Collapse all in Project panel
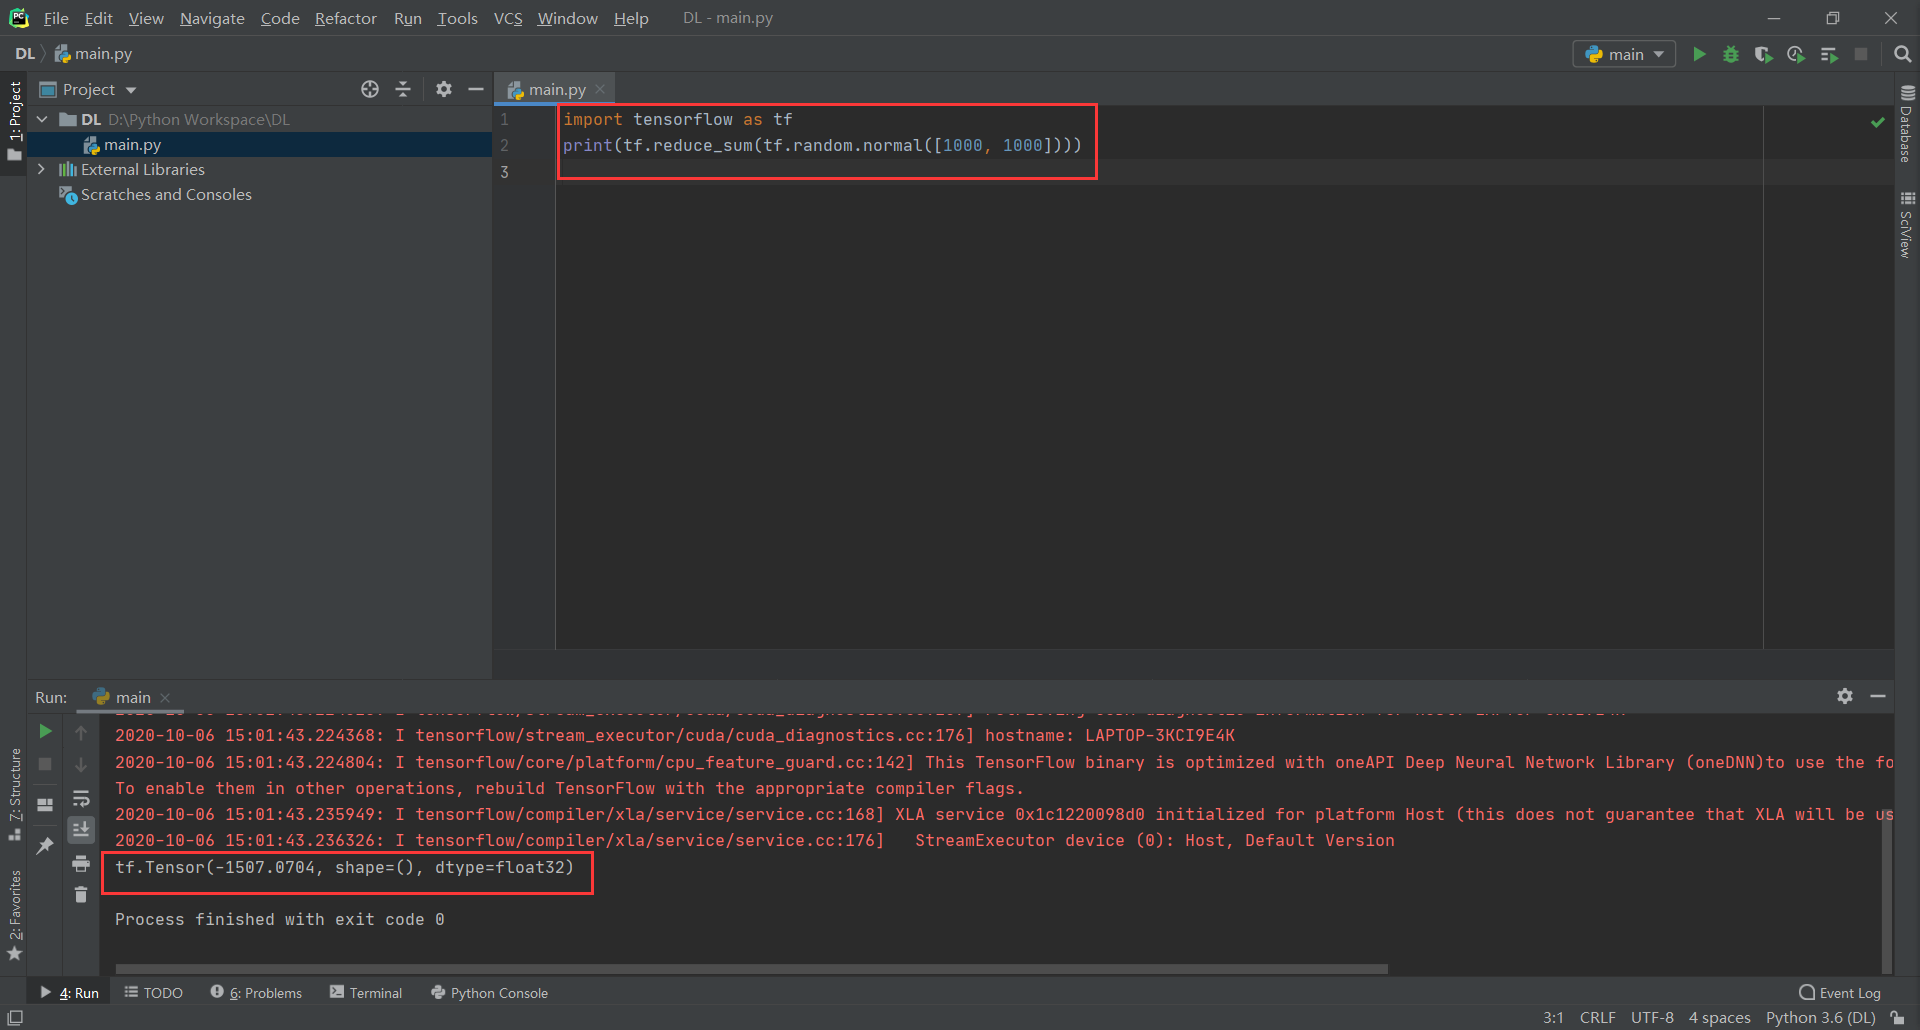This screenshot has width=1920, height=1030. point(403,89)
